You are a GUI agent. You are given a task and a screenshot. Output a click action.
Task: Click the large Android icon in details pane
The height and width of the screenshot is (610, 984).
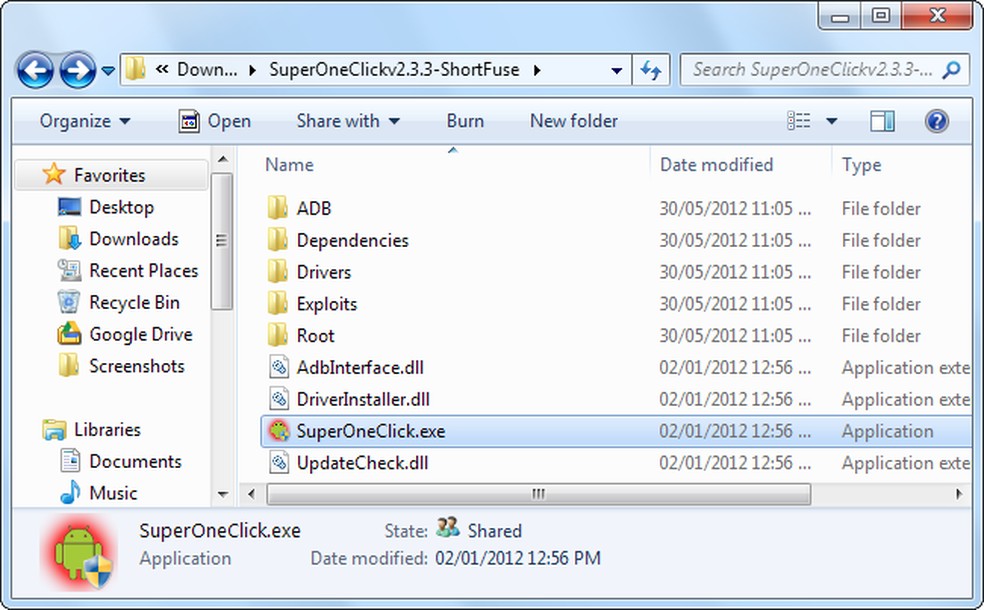(78, 553)
